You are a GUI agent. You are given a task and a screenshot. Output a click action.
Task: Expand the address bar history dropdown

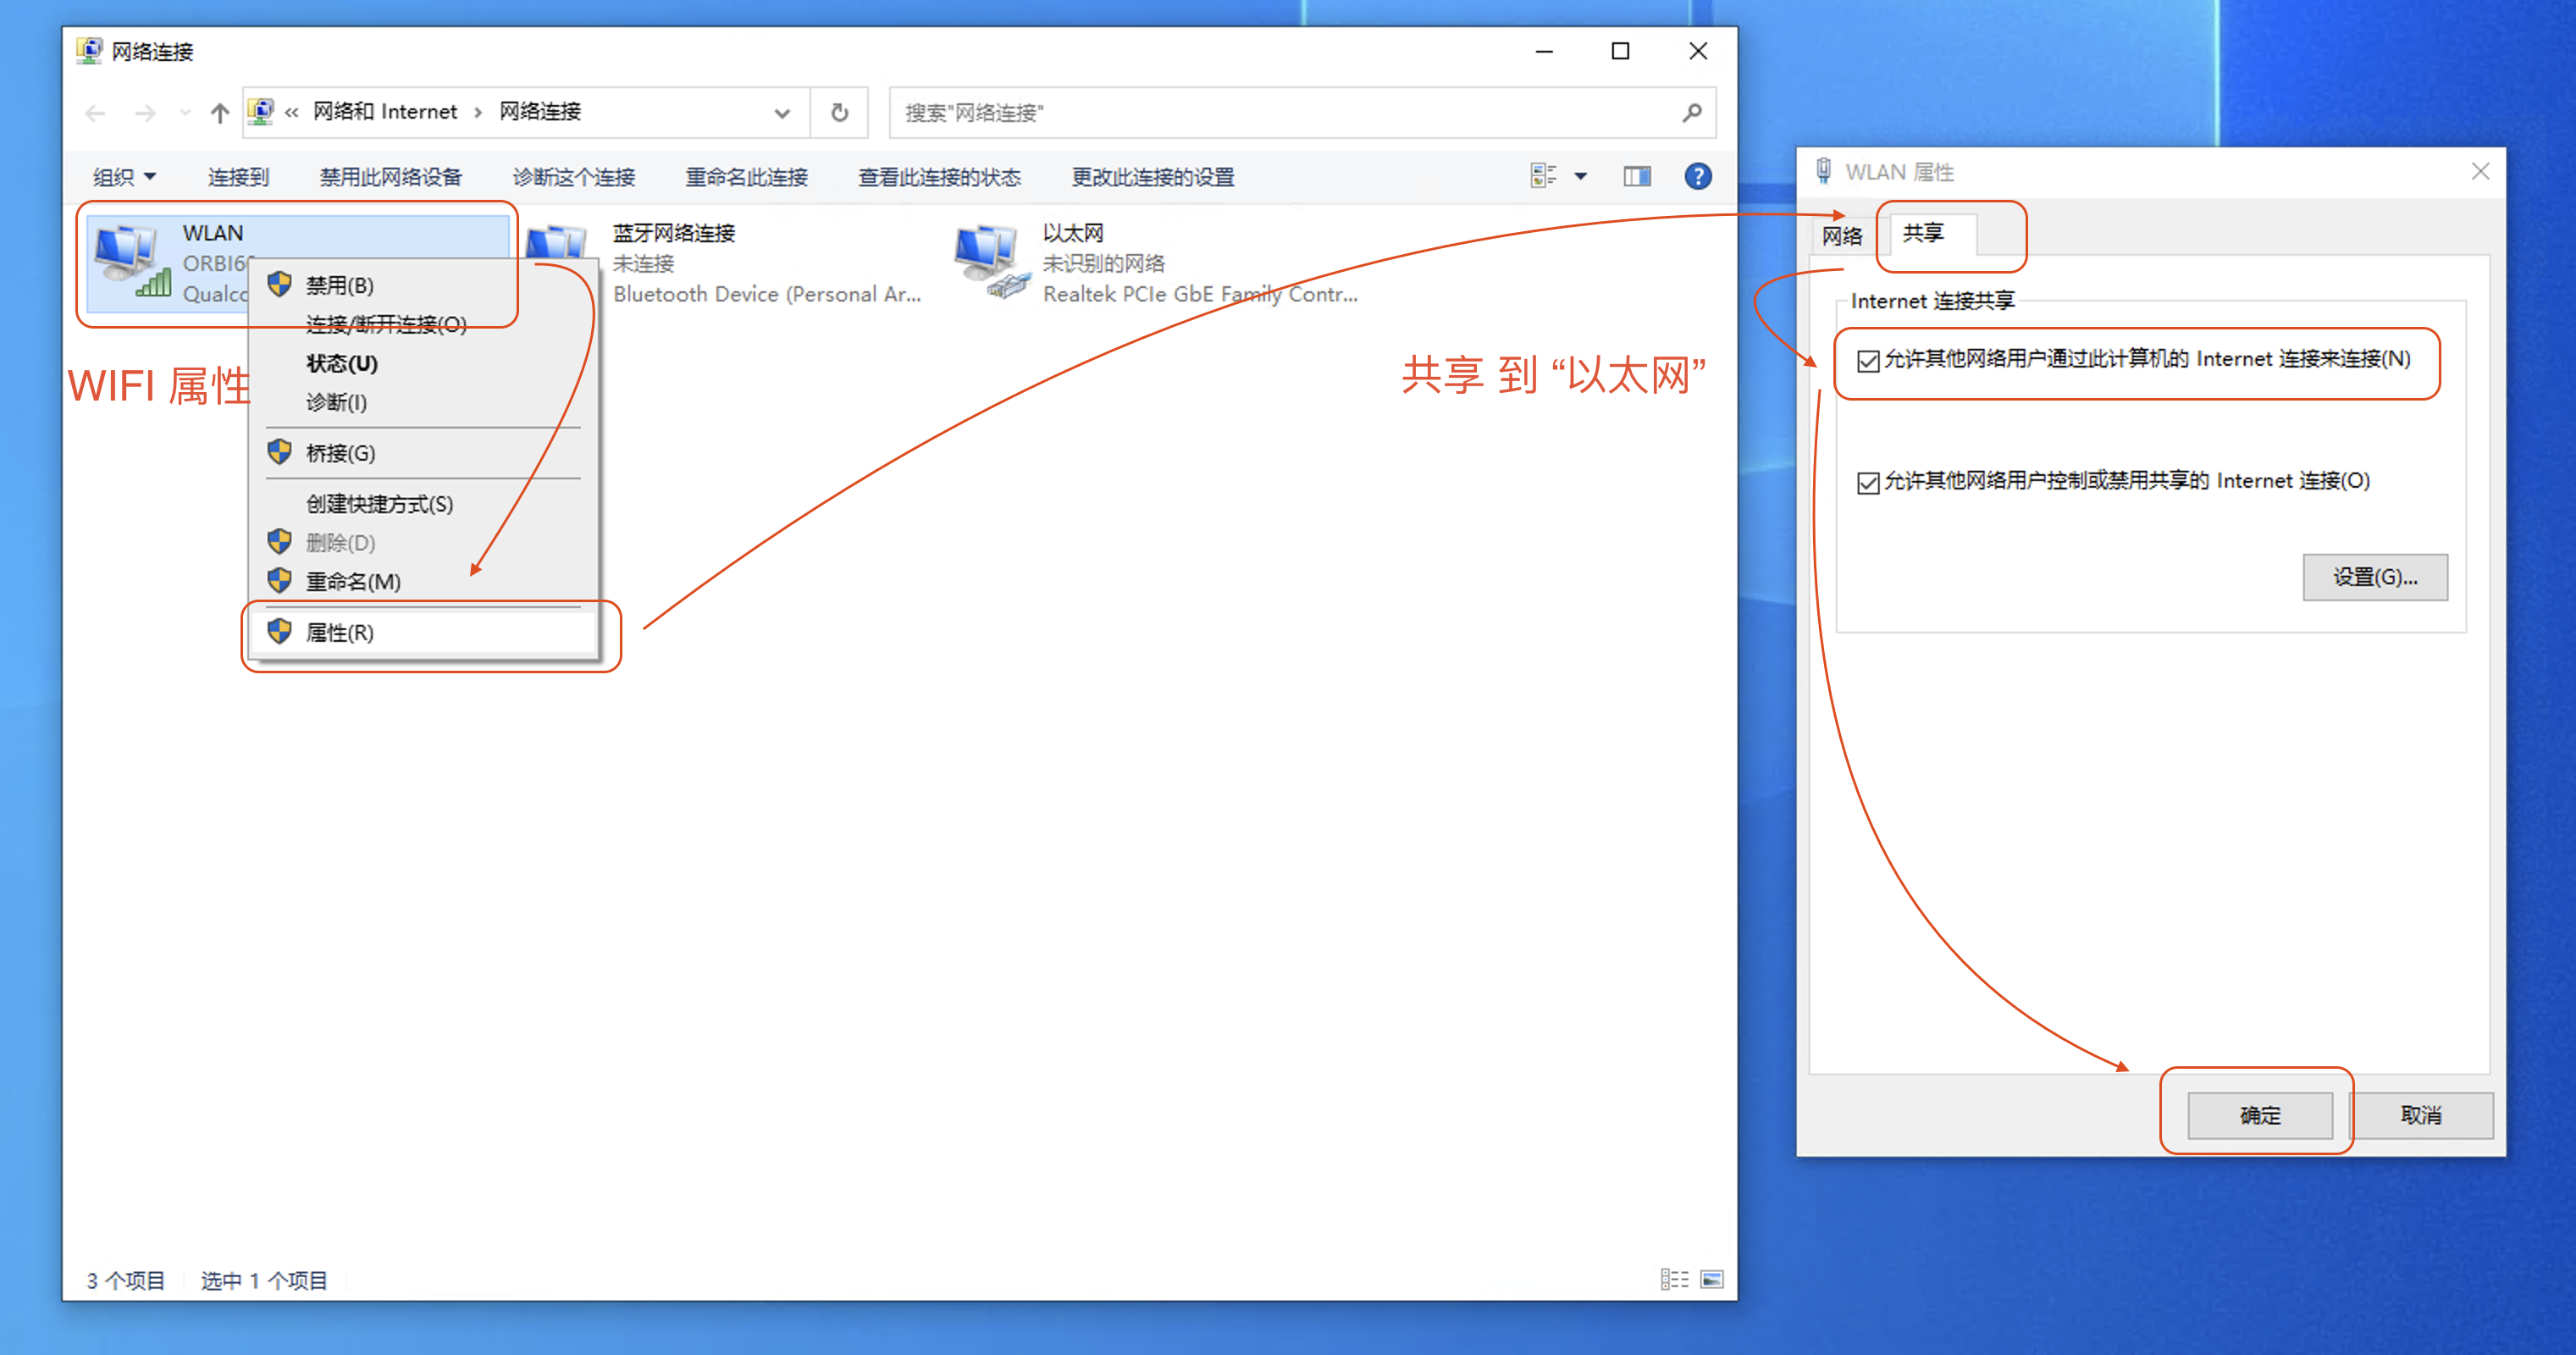pos(782,112)
